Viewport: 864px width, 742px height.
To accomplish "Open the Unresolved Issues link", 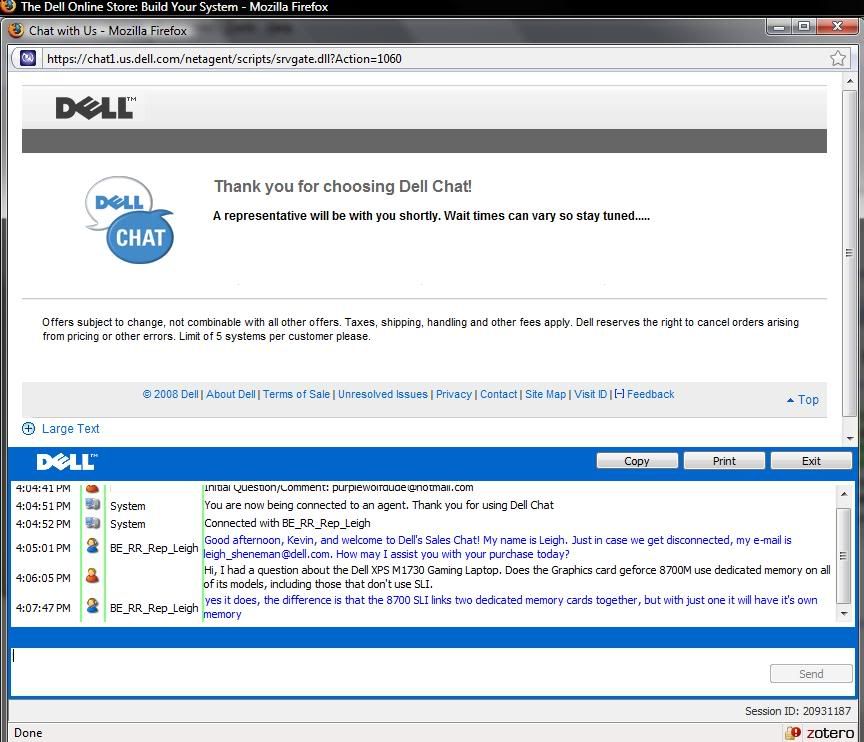I will coord(383,394).
